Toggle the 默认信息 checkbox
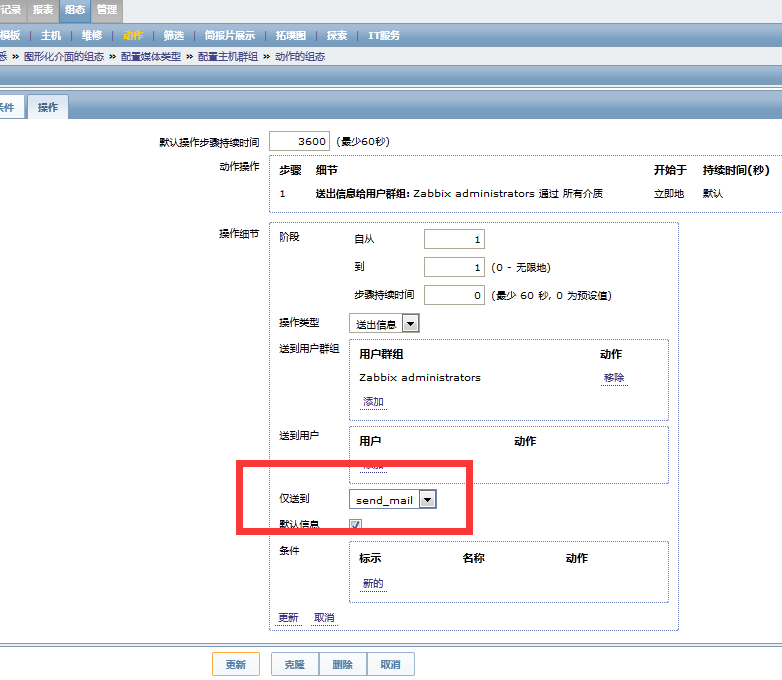Image resolution: width=782 pixels, height=680 pixels. [355, 525]
